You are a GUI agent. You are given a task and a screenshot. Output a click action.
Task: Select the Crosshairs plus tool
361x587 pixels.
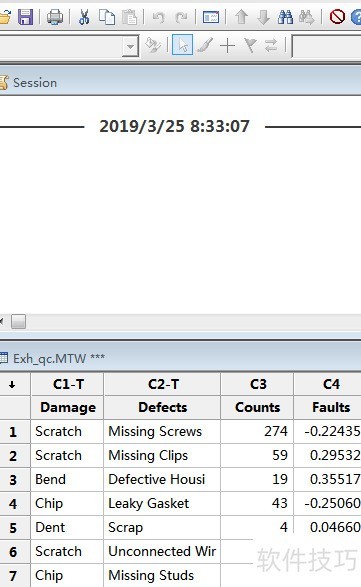(x=228, y=46)
